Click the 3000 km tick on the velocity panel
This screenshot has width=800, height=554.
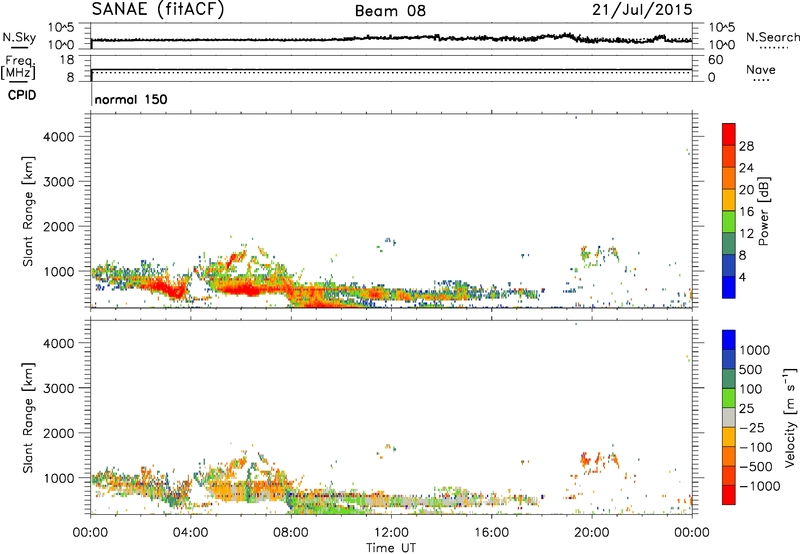point(59,388)
